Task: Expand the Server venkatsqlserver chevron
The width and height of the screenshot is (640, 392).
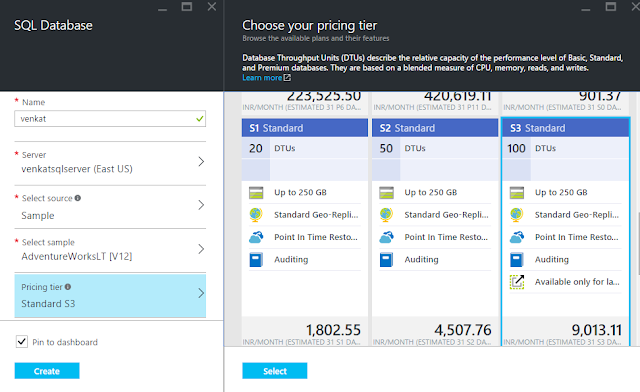Action: click(201, 162)
